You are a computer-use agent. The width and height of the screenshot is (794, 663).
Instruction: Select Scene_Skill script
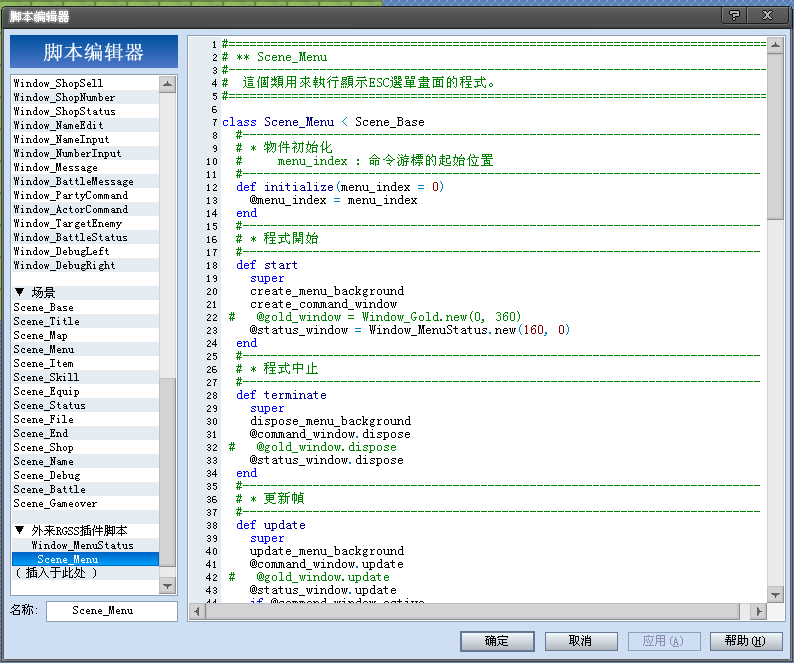[x=85, y=377]
